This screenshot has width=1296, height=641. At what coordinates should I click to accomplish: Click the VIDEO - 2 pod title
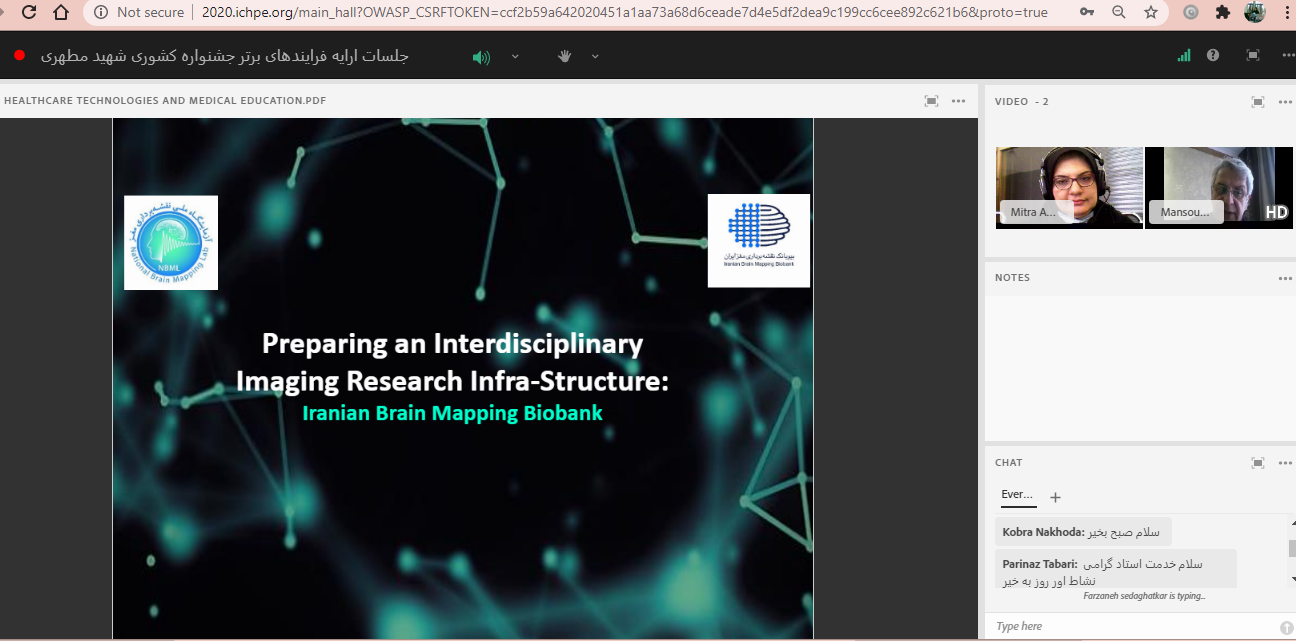click(x=1021, y=101)
